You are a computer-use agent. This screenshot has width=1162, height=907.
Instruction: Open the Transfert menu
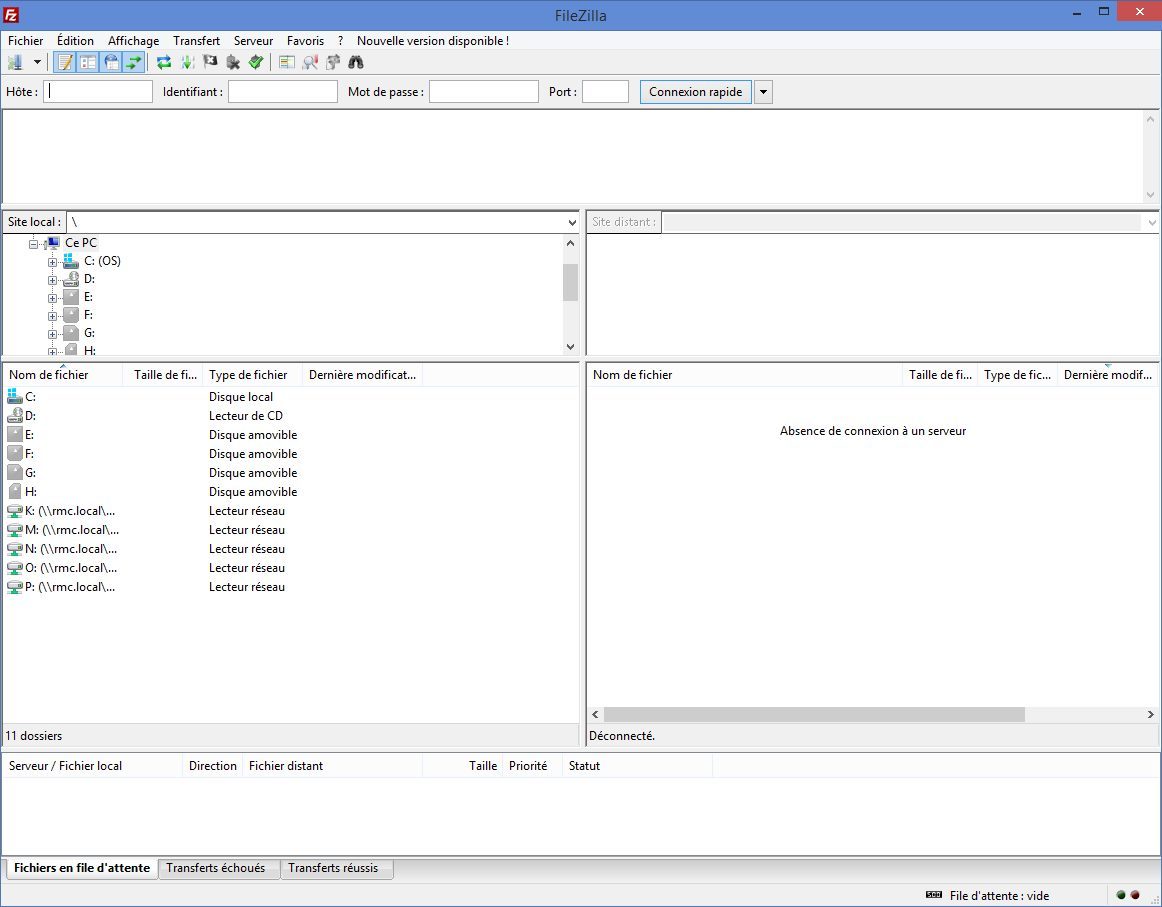click(196, 41)
